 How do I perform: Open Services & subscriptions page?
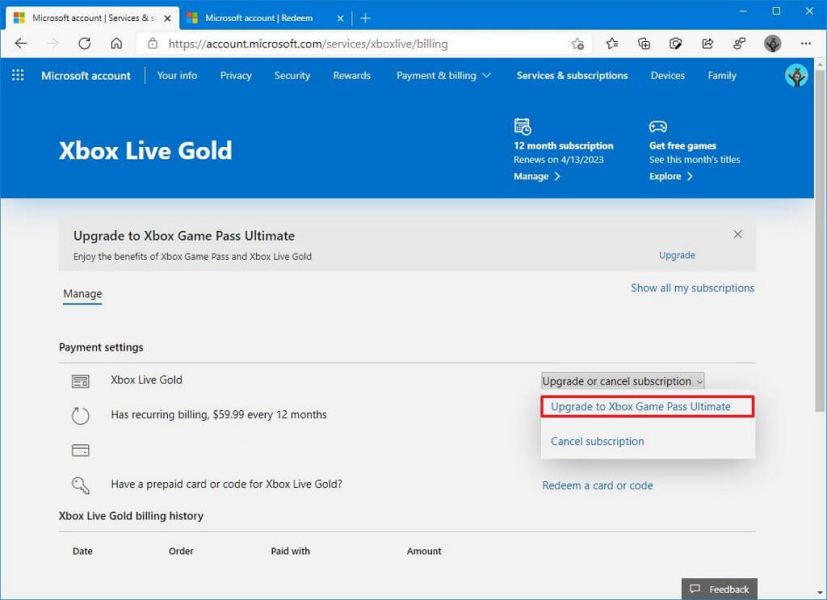[x=572, y=75]
